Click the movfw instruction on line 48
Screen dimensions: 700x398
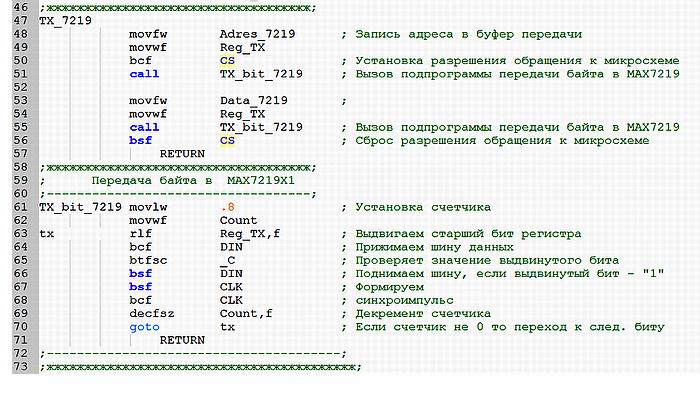[148, 34]
